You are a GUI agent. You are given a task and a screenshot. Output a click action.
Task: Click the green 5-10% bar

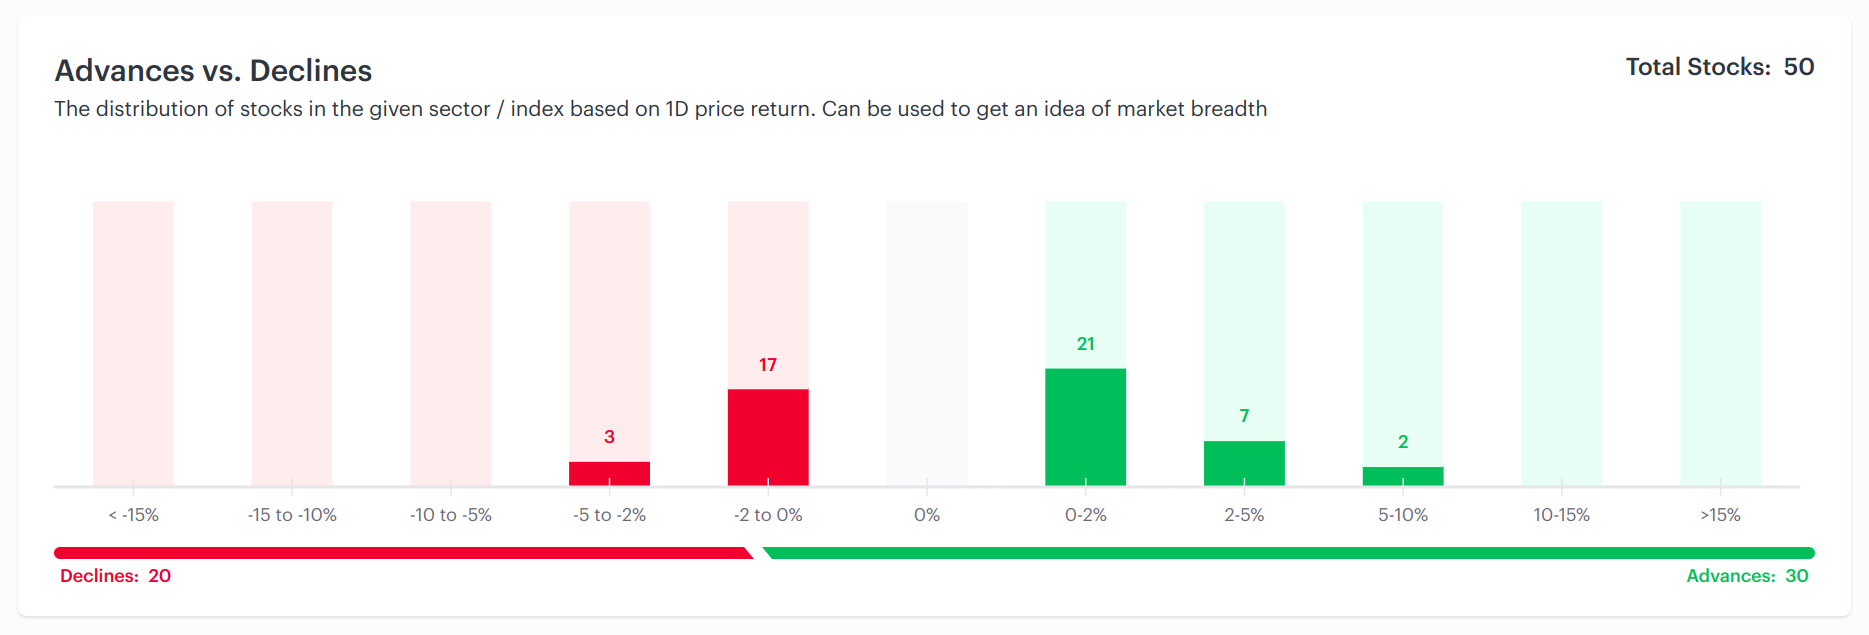point(1403,476)
